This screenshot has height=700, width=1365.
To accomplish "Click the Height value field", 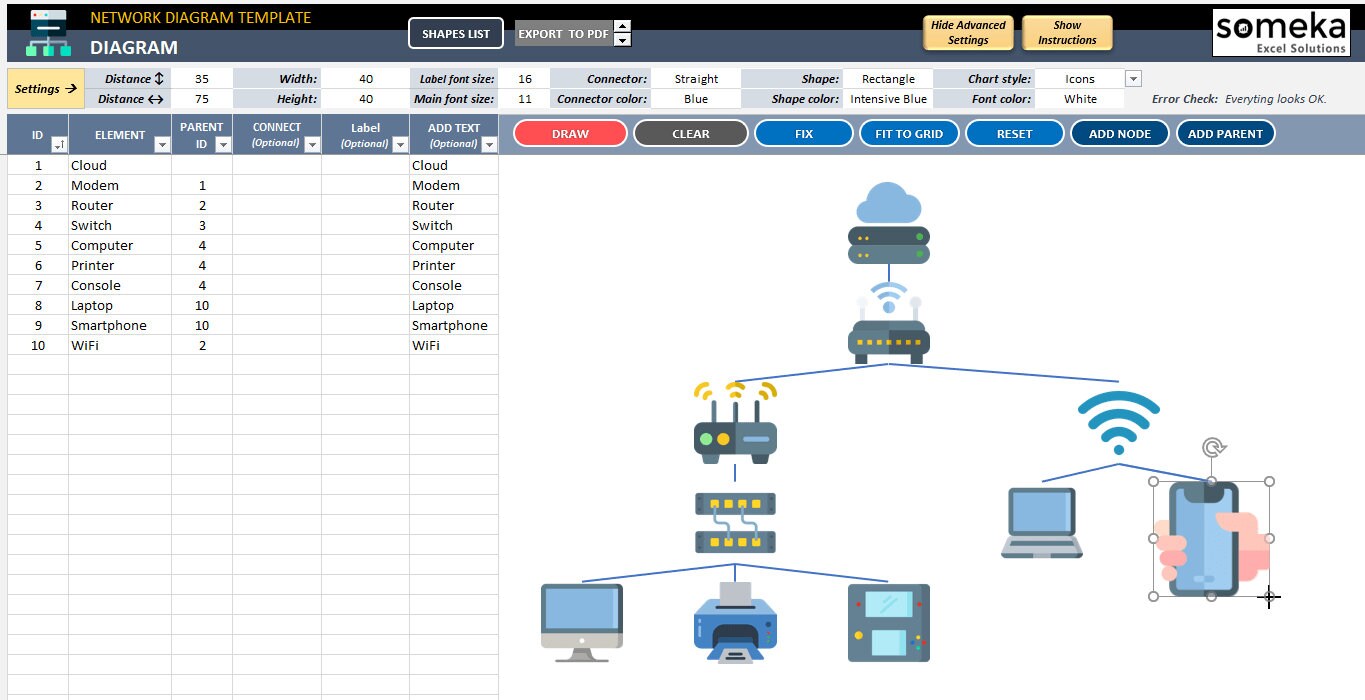I will coord(366,99).
